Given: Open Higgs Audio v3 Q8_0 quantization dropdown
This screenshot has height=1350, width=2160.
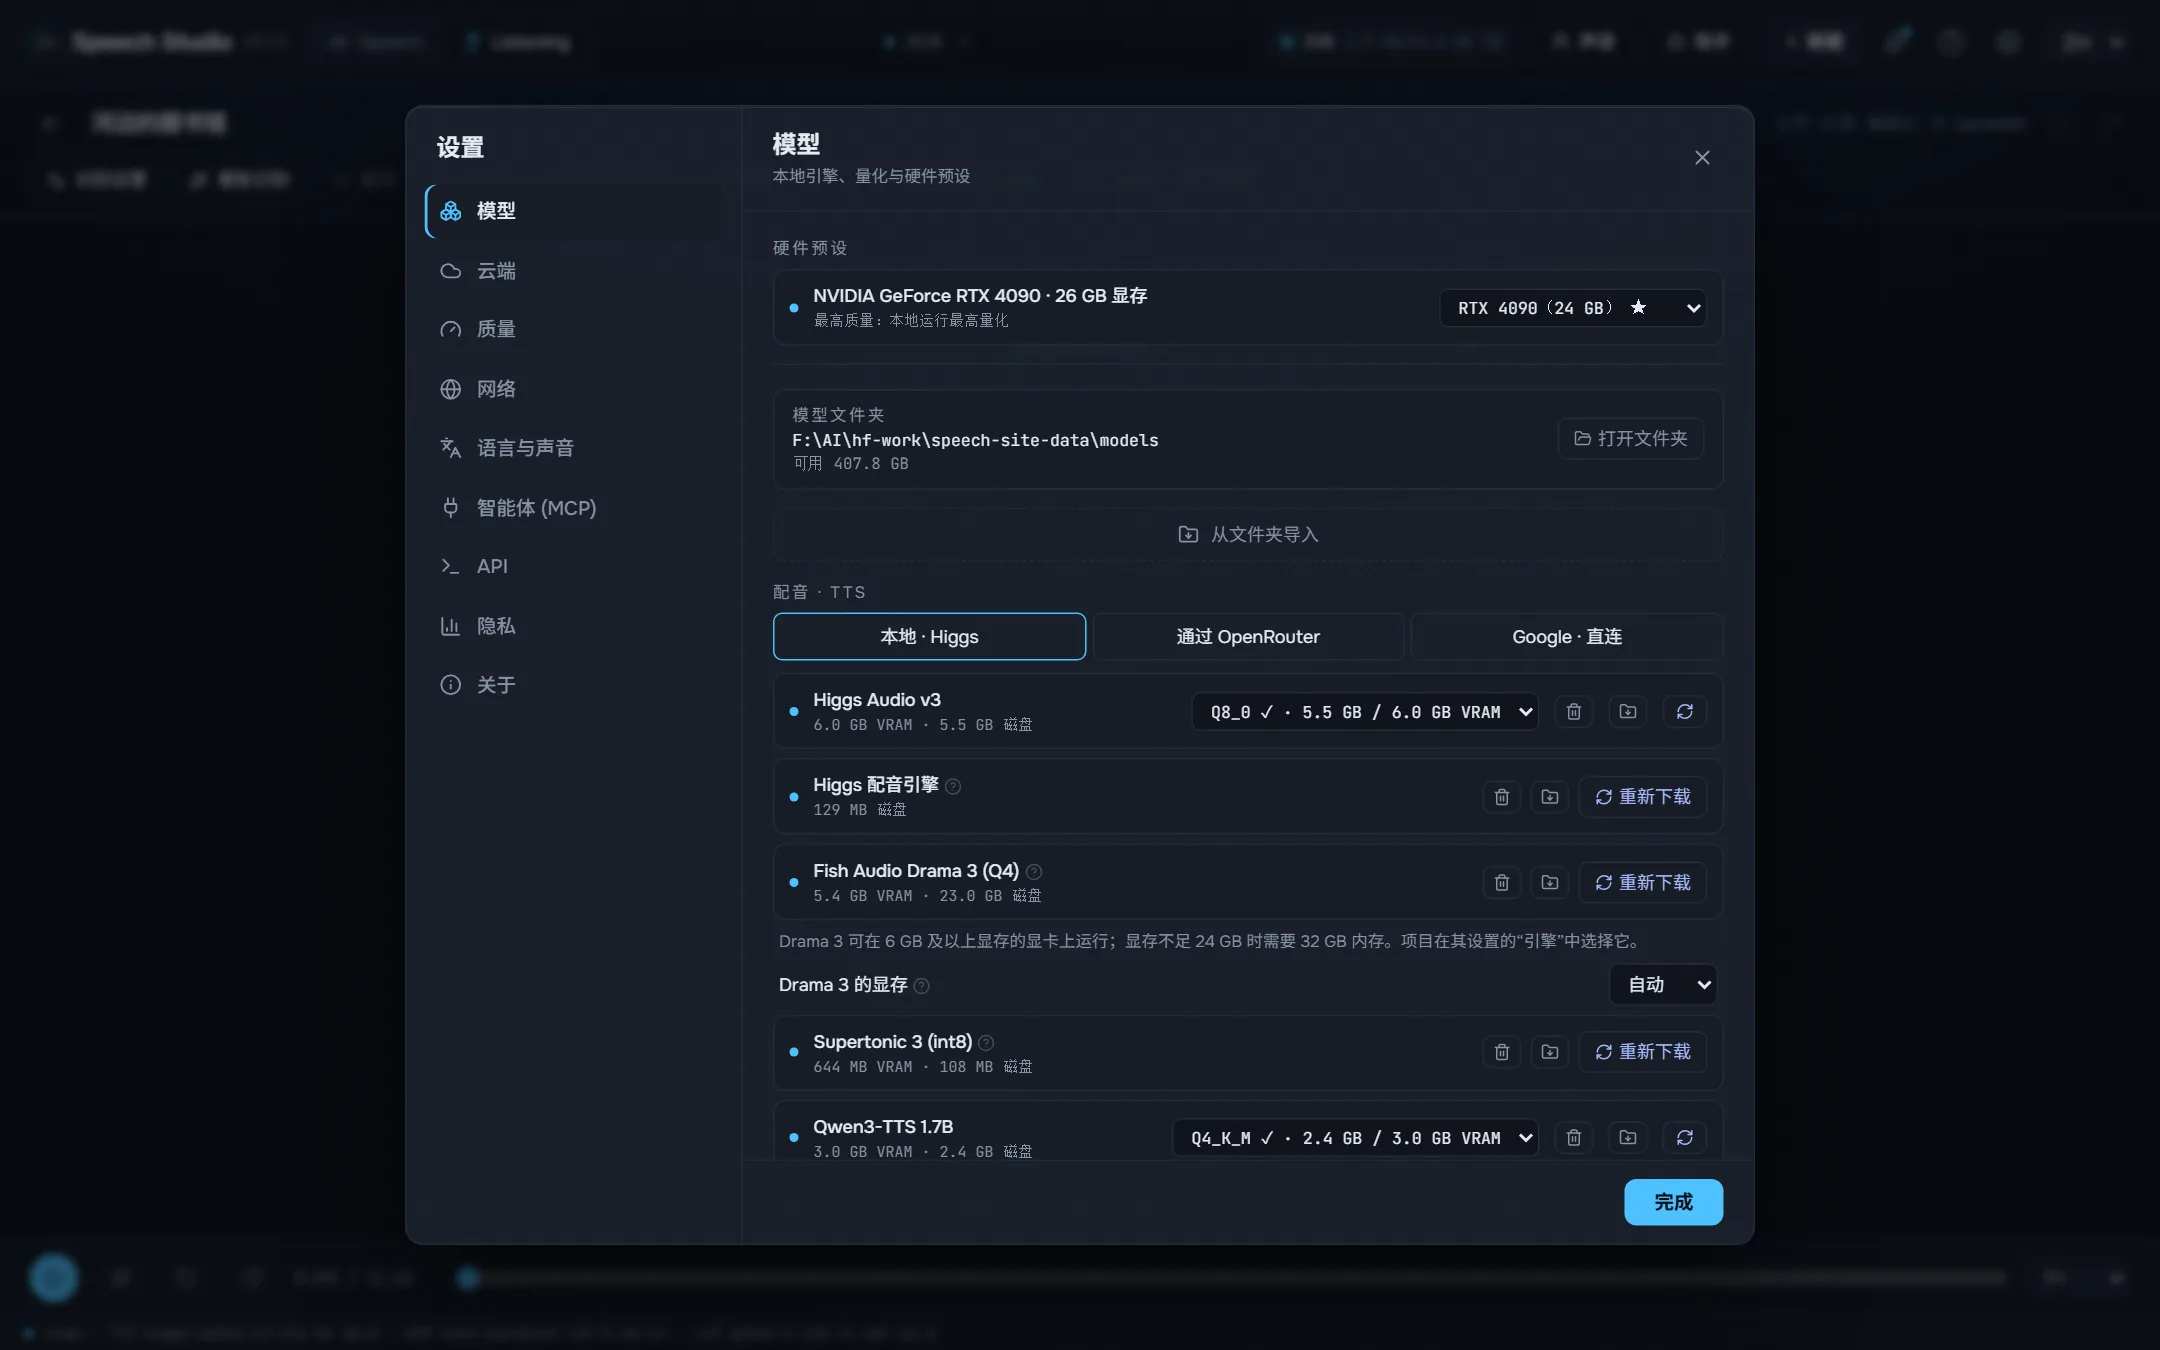Looking at the screenshot, I should pyautogui.click(x=1365, y=712).
